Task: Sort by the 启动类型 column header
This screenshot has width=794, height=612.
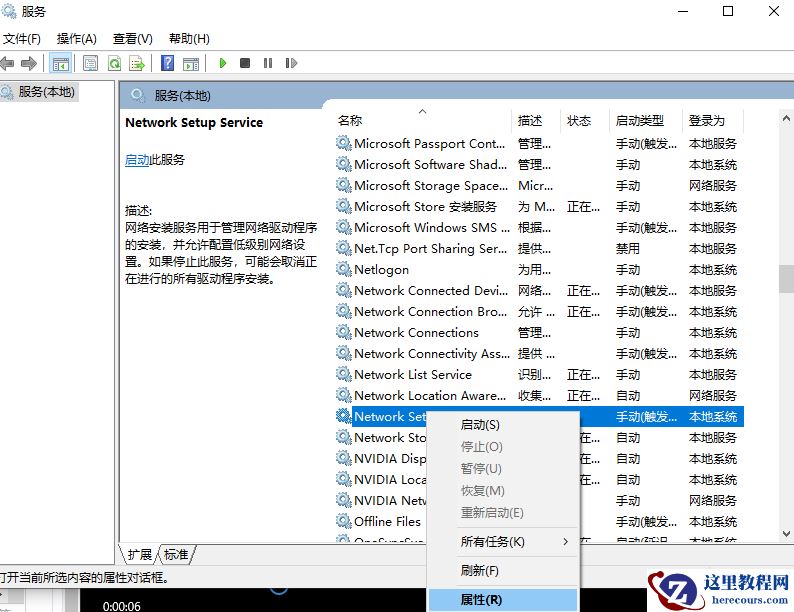Action: [x=646, y=120]
